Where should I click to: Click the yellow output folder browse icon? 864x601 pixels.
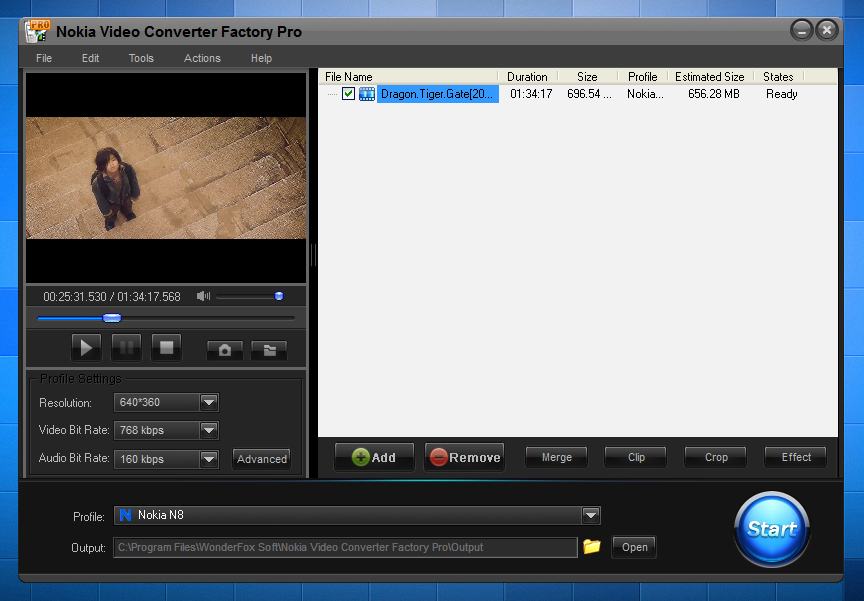pyautogui.click(x=592, y=546)
